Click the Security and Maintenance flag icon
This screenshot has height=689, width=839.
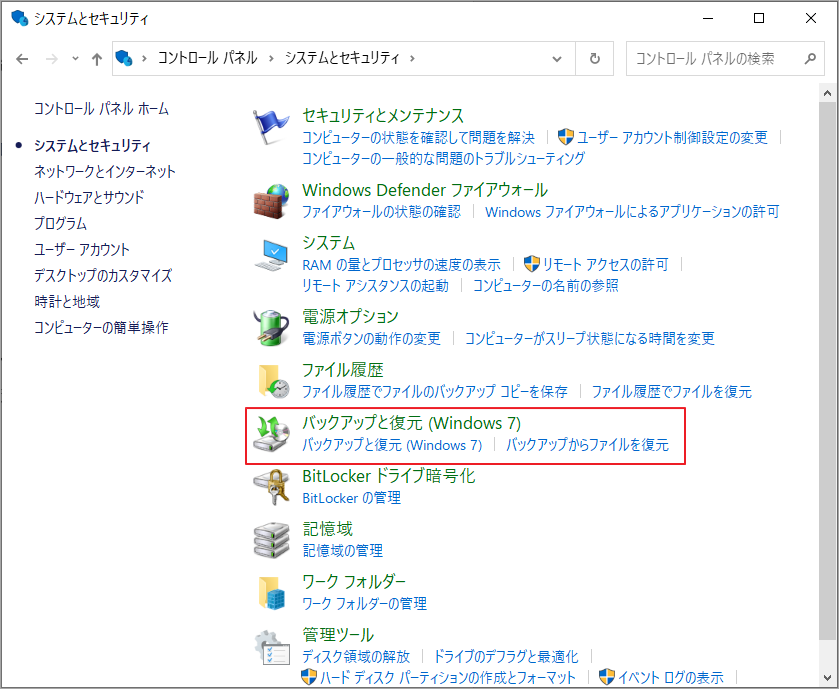tap(271, 127)
